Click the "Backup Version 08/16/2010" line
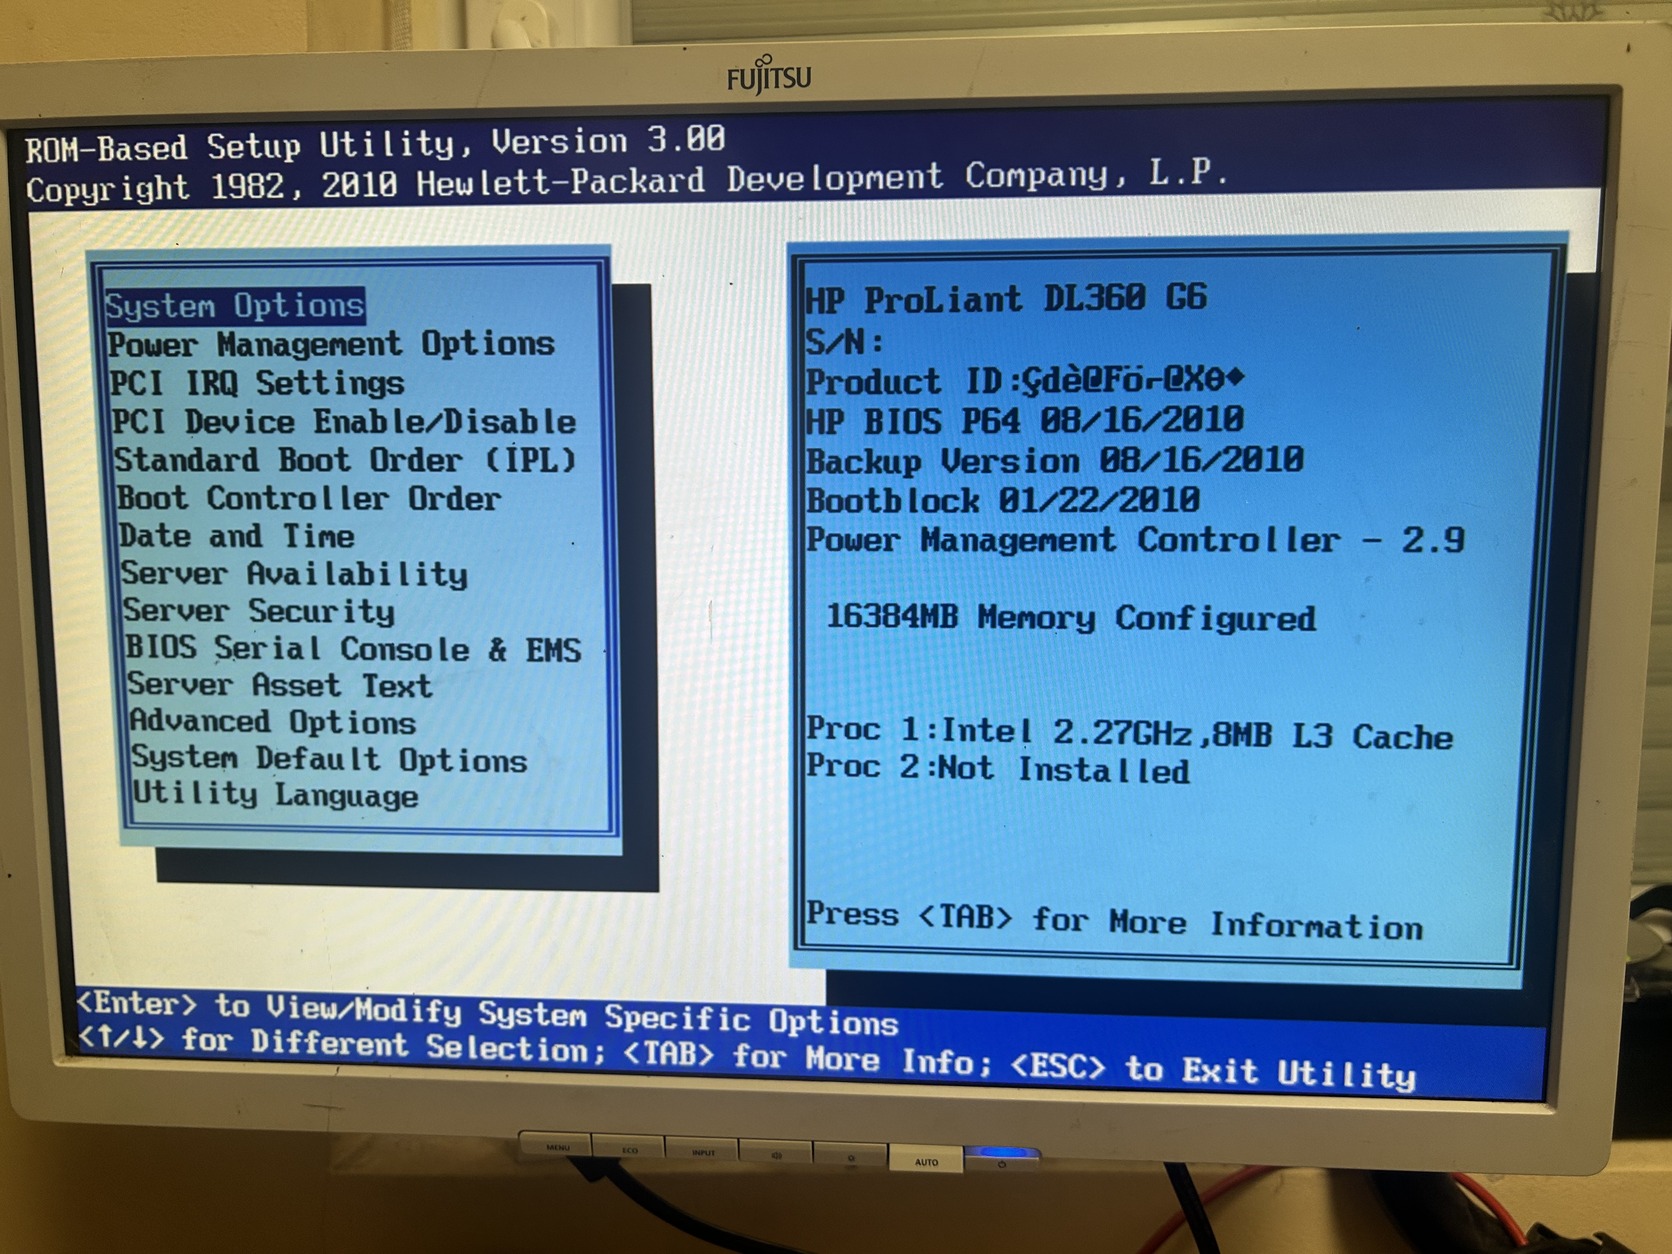 pos(1055,461)
